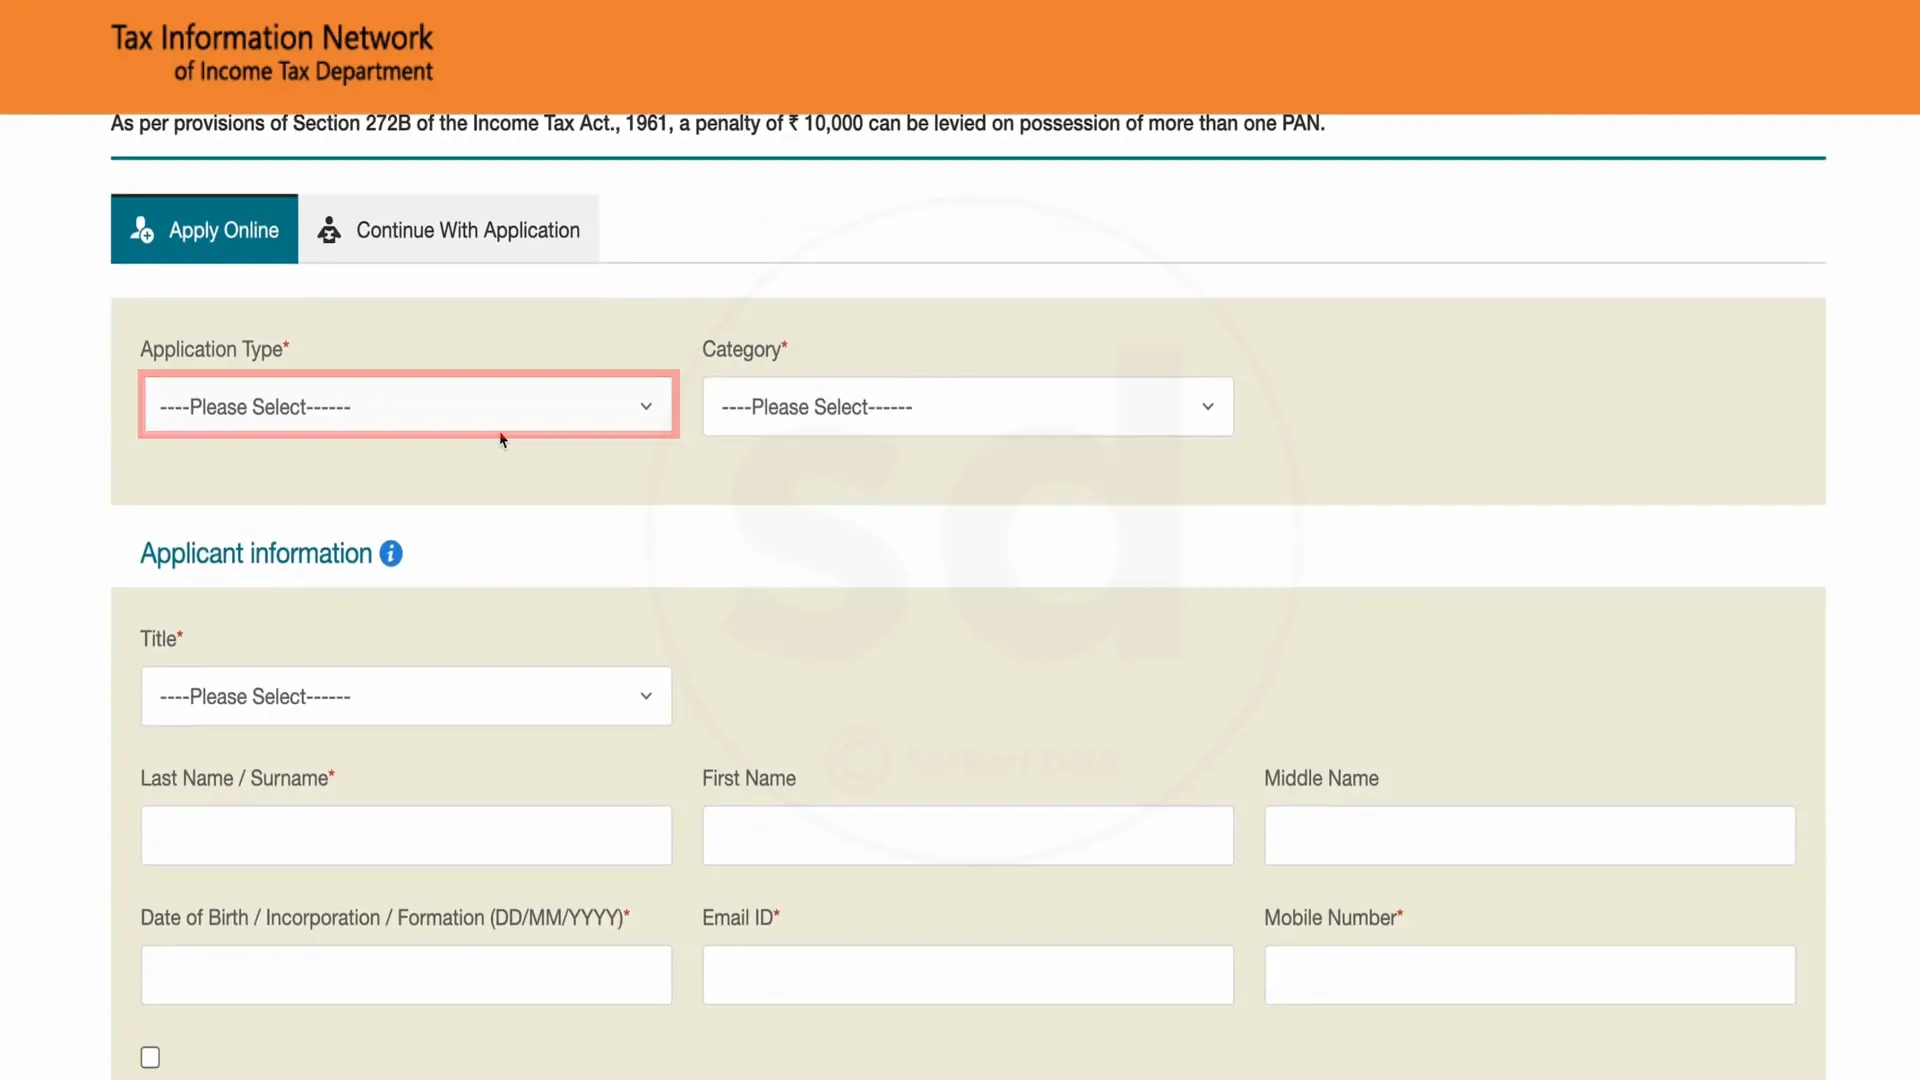Click the Continue With Application person icon
Image resolution: width=1920 pixels, height=1080 pixels.
pyautogui.click(x=330, y=229)
